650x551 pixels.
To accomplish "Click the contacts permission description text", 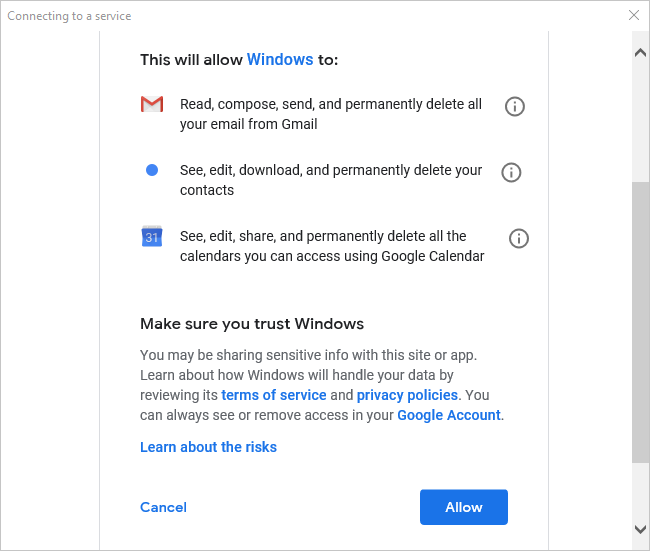I will [330, 180].
